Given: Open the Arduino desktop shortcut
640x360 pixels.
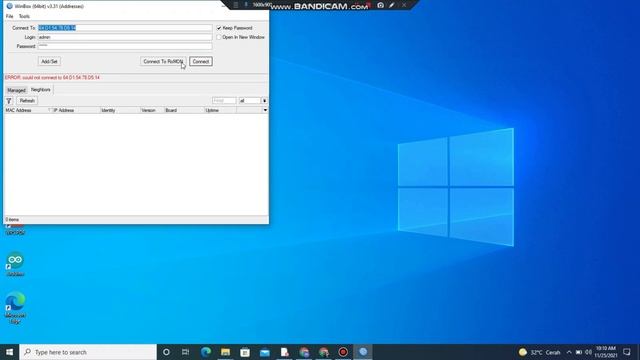Looking at the screenshot, I should [x=15, y=264].
